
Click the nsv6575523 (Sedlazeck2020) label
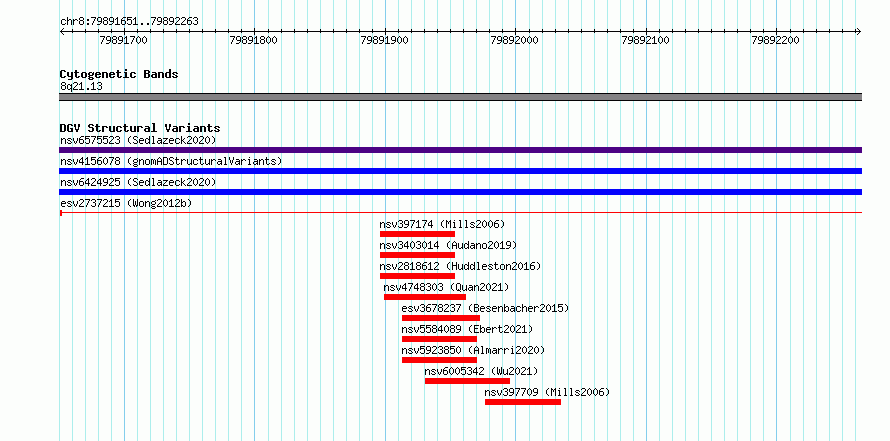tap(138, 140)
